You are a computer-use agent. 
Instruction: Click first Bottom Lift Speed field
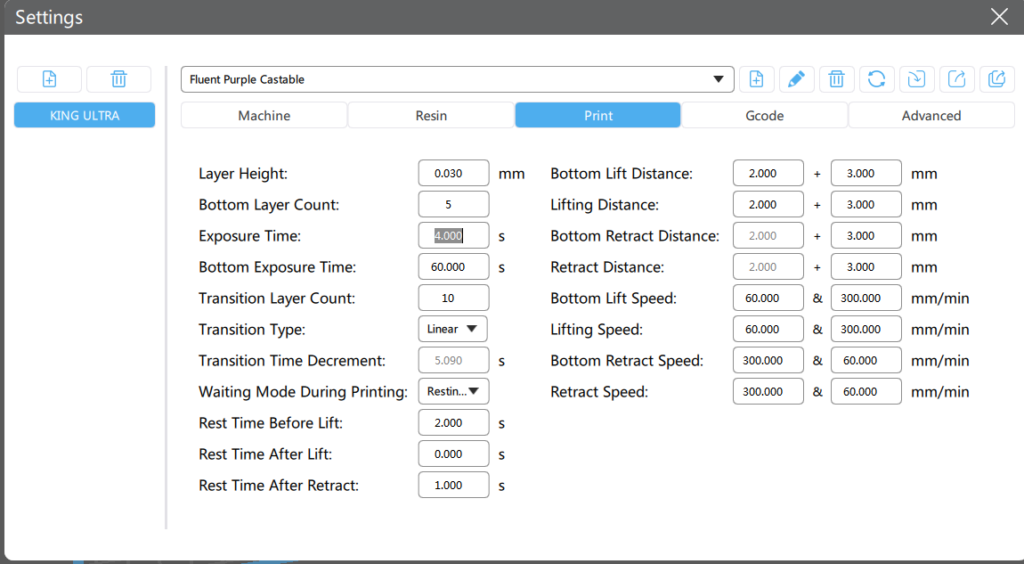pyautogui.click(x=768, y=298)
